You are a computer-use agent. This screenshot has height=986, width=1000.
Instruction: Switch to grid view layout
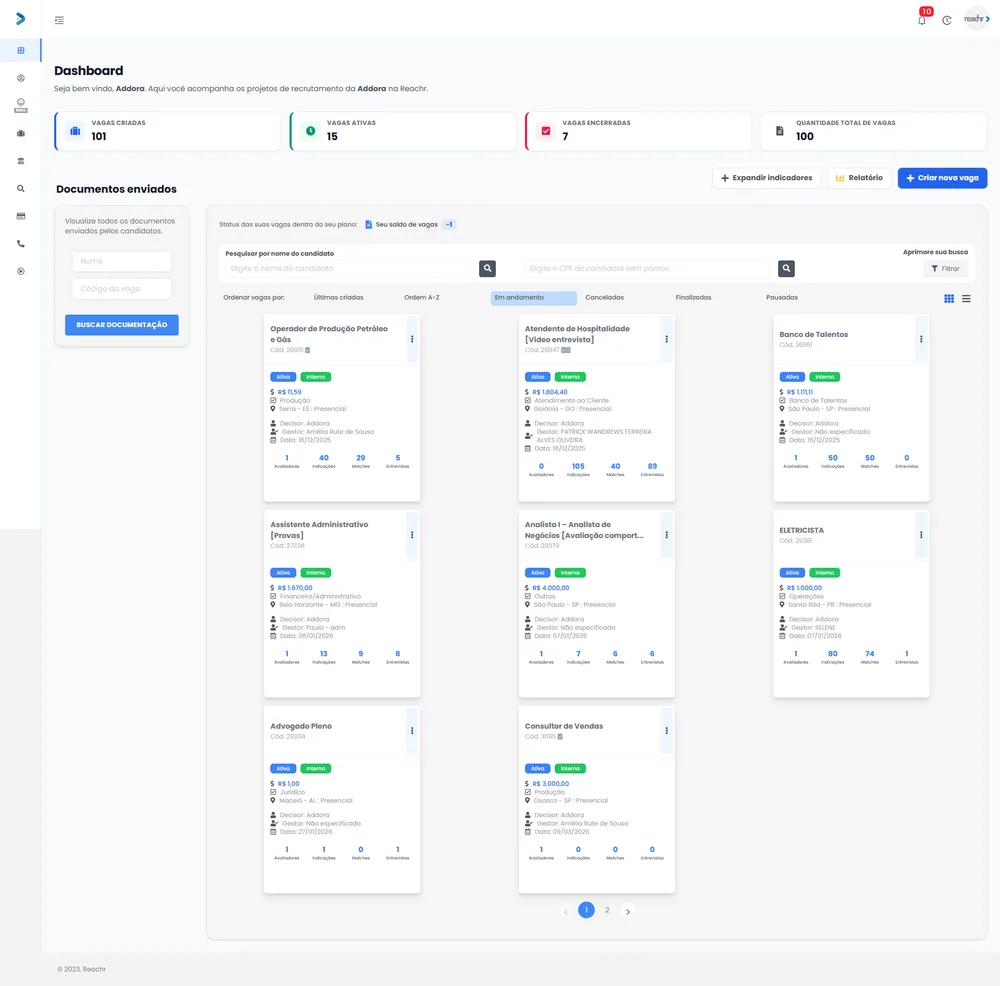pyautogui.click(x=949, y=298)
